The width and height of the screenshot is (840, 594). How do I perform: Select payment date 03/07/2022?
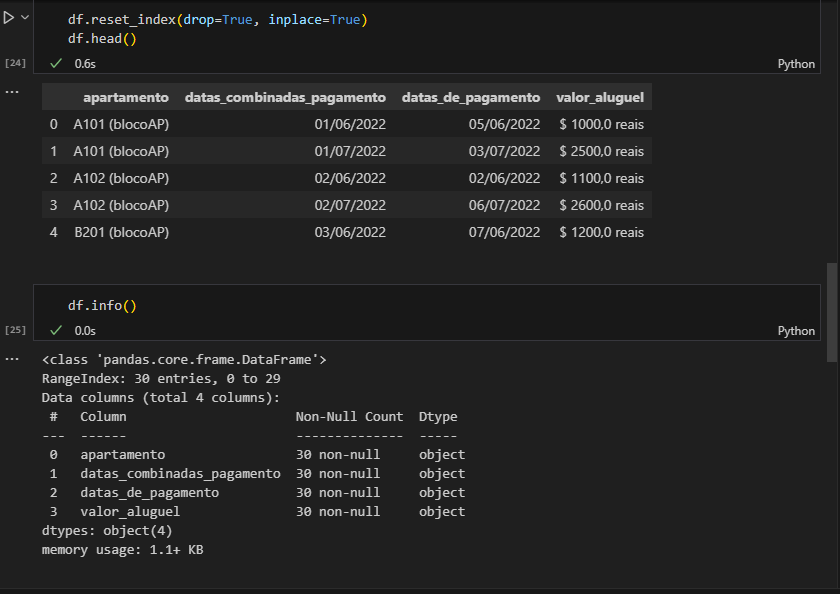click(504, 151)
